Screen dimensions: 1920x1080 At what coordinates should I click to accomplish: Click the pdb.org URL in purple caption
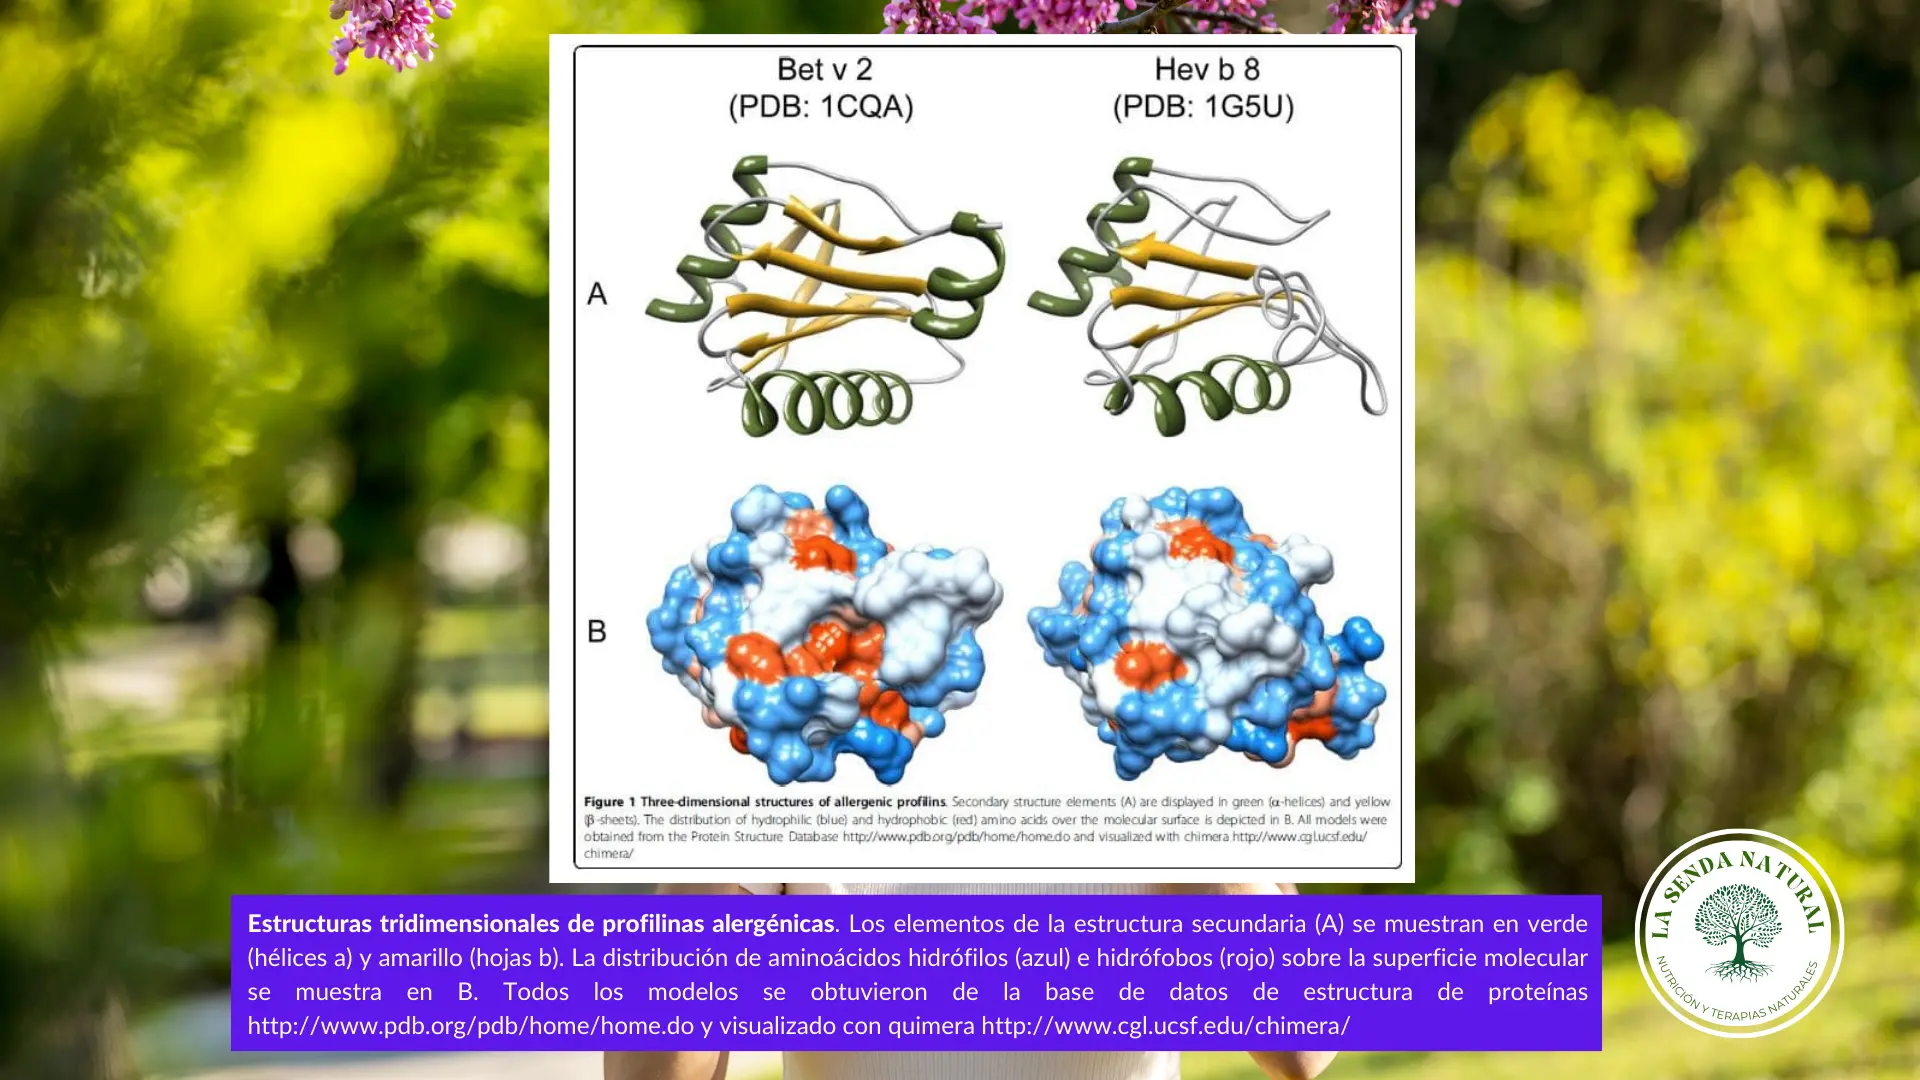[x=470, y=1026]
